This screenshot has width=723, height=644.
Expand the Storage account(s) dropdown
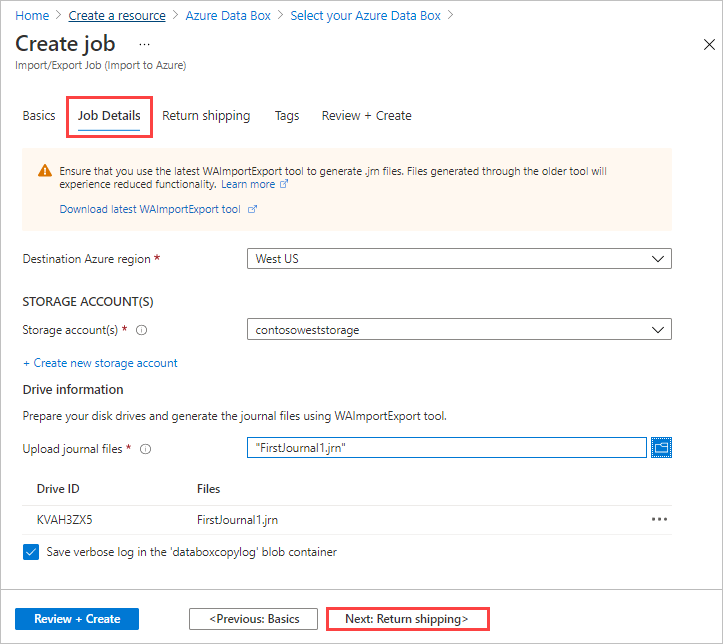tap(459, 329)
